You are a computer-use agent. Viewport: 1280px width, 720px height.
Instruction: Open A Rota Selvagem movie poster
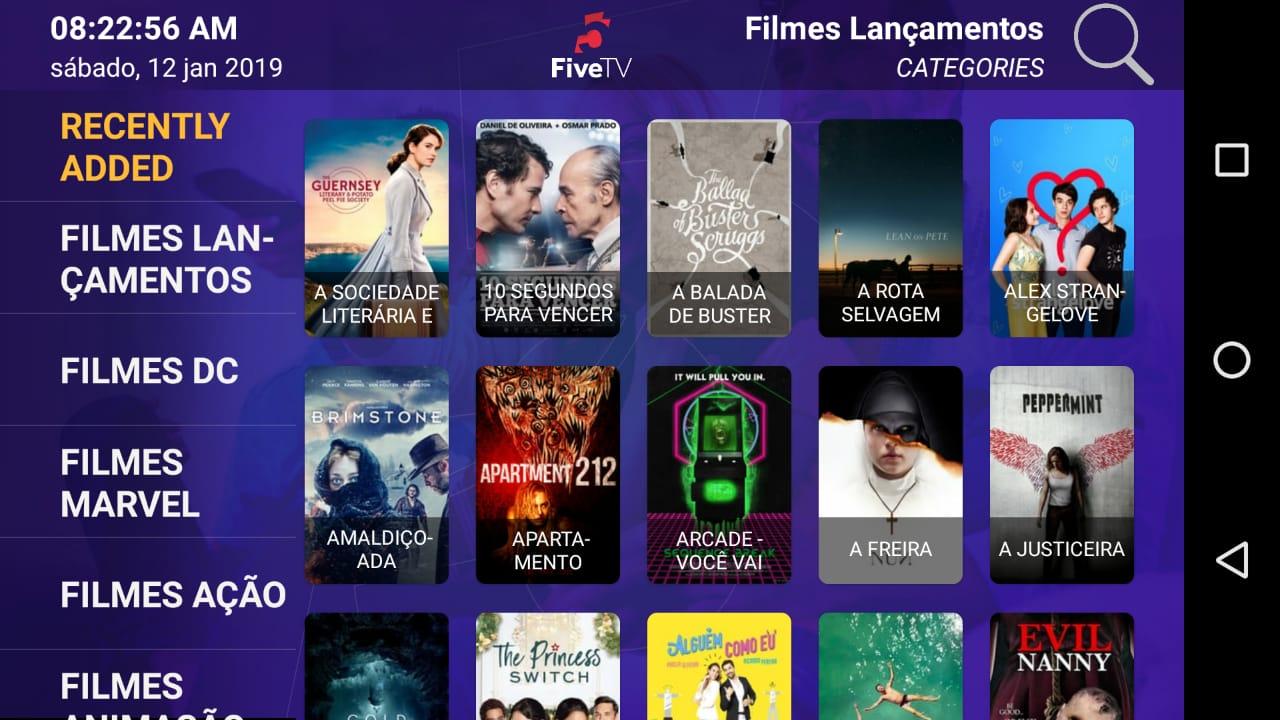pyautogui.click(x=891, y=228)
